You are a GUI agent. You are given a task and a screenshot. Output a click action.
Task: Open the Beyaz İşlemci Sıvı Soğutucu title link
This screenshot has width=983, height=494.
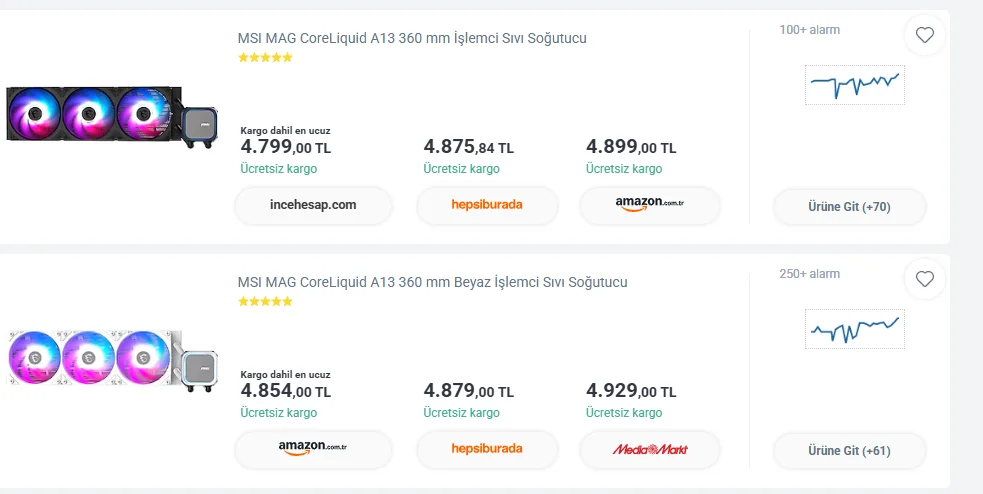[432, 282]
